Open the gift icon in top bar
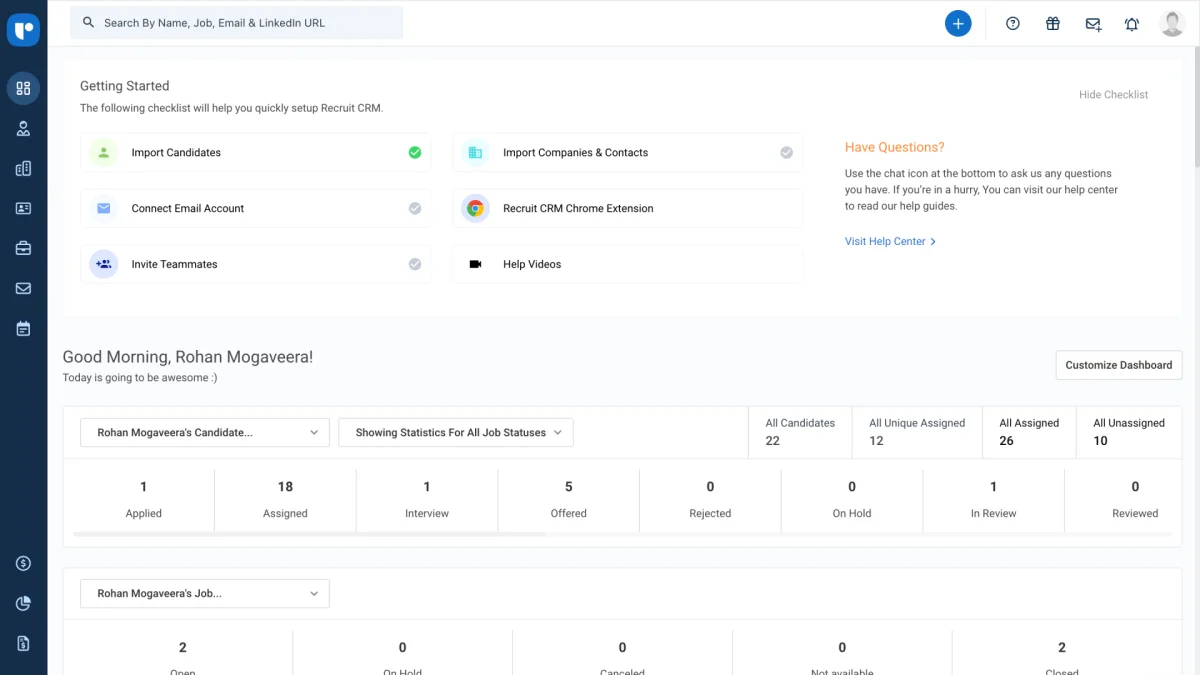 tap(1052, 24)
